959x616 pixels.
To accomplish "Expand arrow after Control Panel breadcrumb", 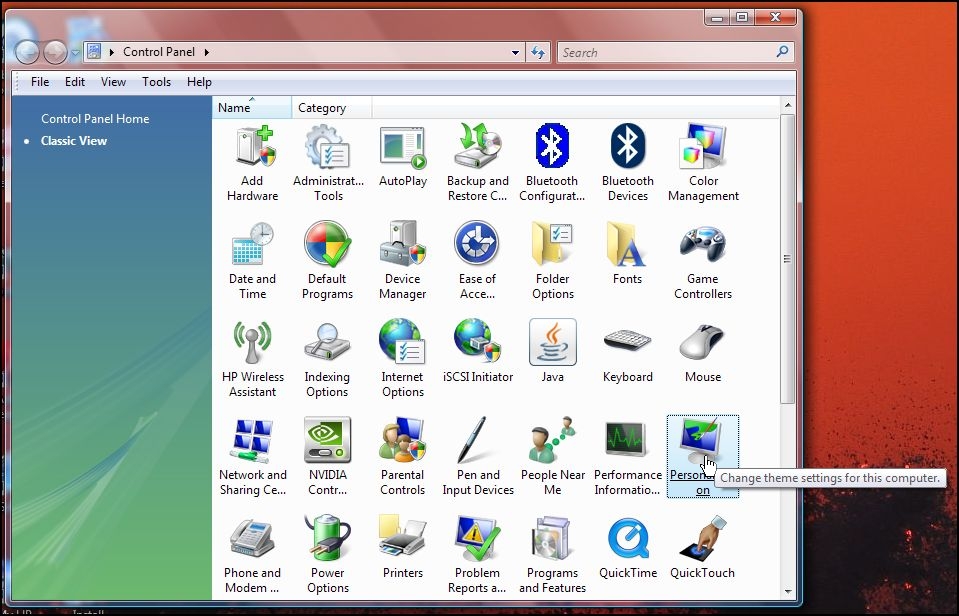I will [x=207, y=53].
